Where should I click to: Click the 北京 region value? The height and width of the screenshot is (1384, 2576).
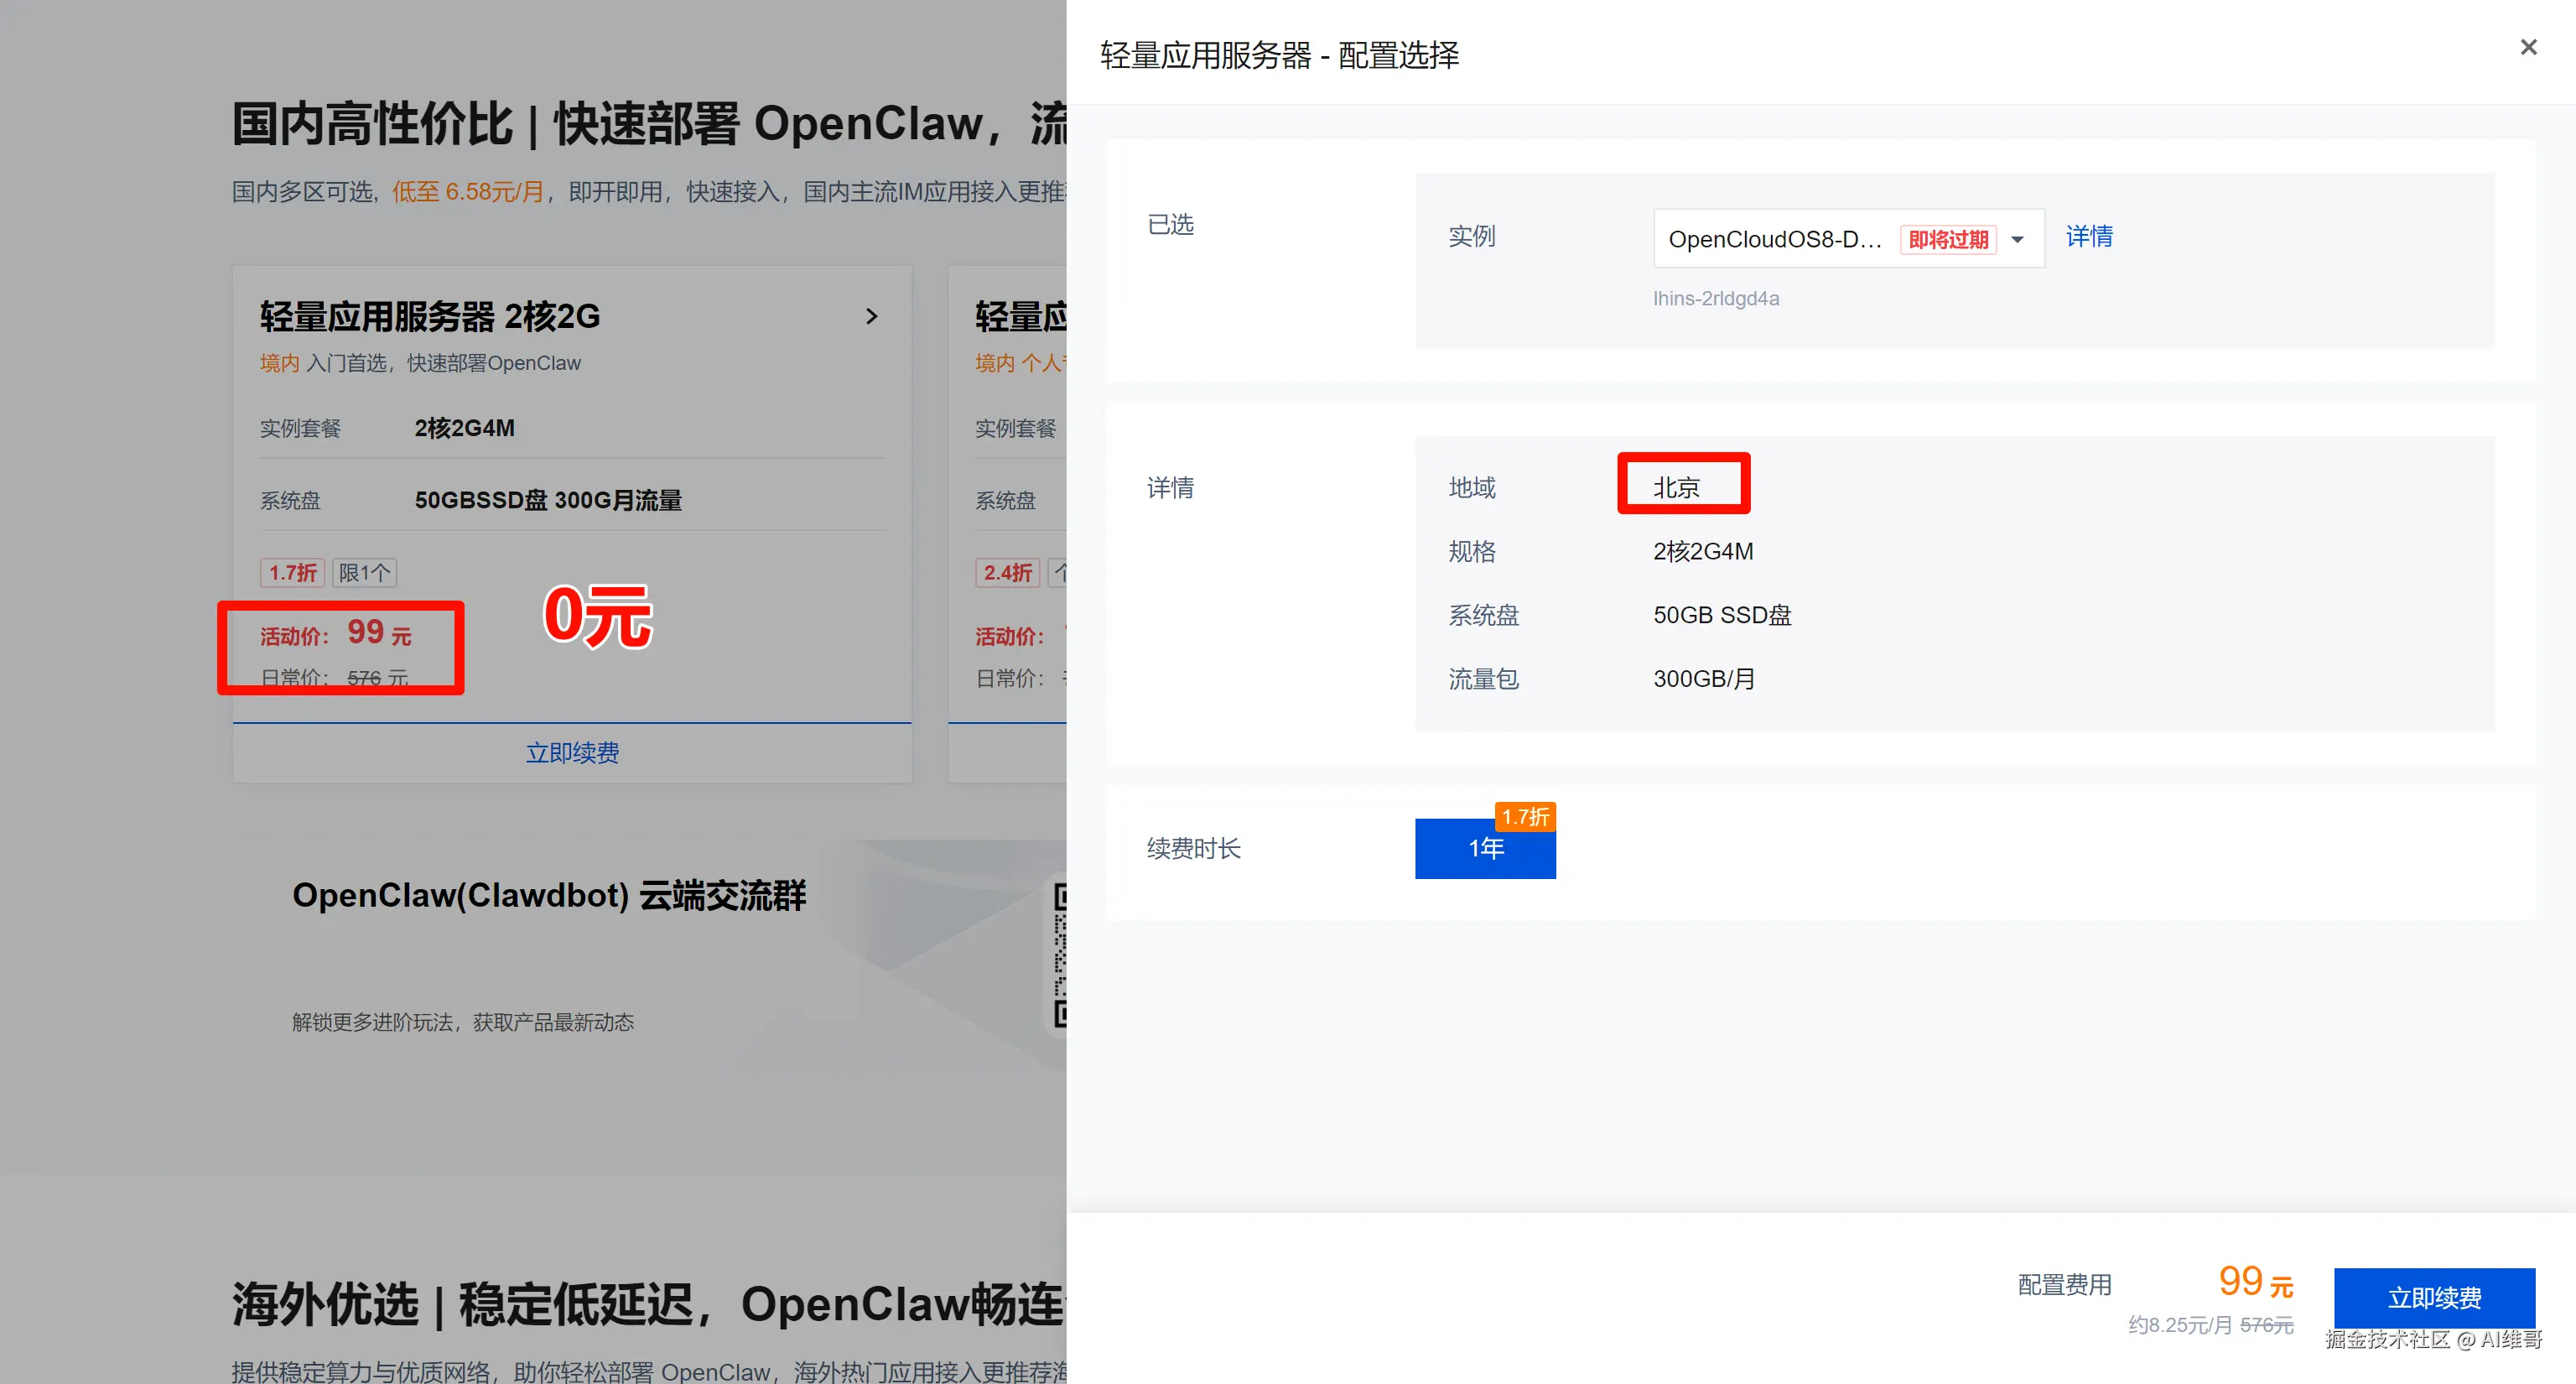(1676, 487)
